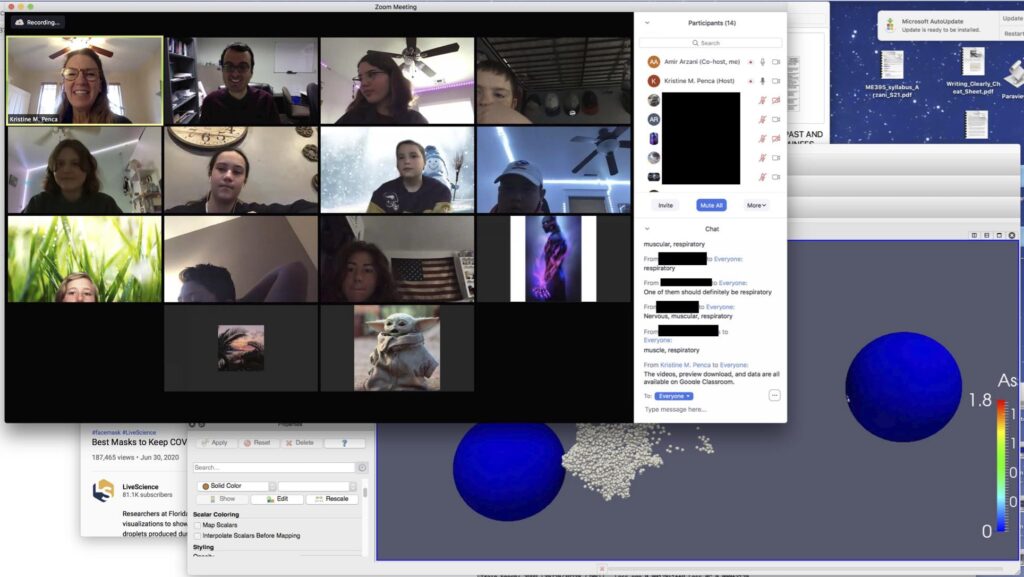The height and width of the screenshot is (577, 1024).
Task: Click camera icon in AR participant row
Action: (776, 119)
